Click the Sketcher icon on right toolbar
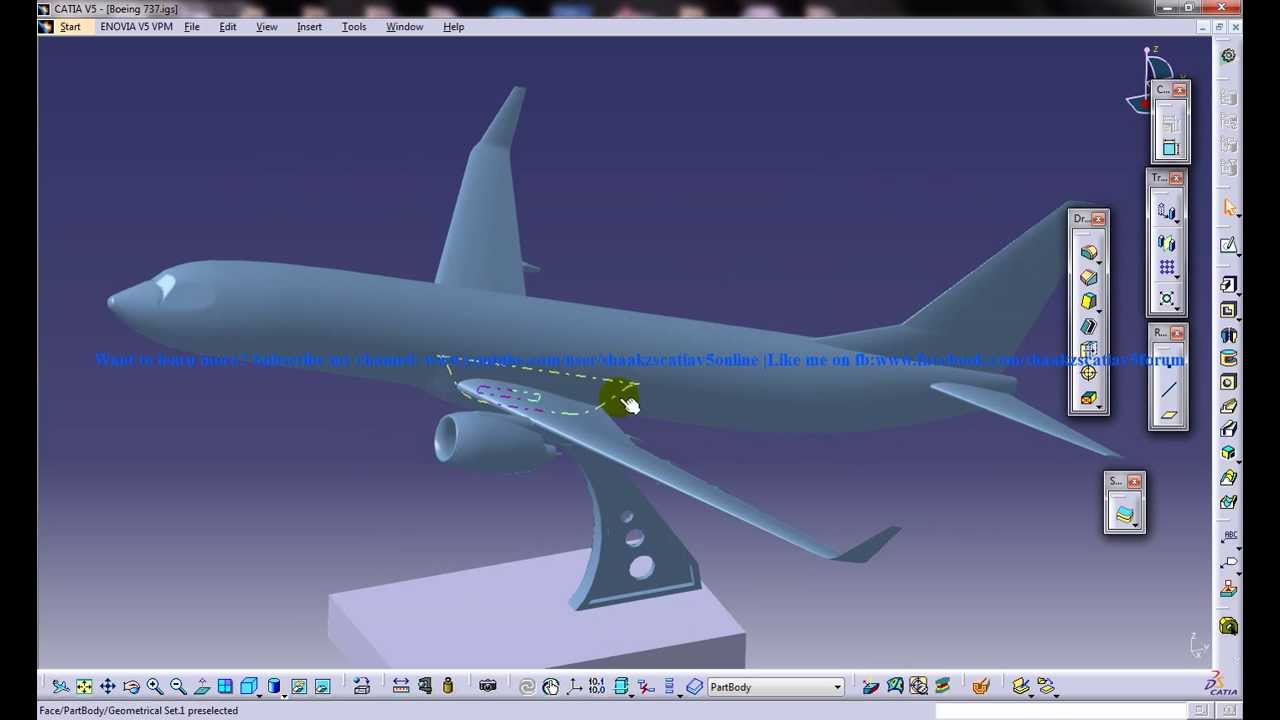This screenshot has height=720, width=1280. click(x=1229, y=246)
